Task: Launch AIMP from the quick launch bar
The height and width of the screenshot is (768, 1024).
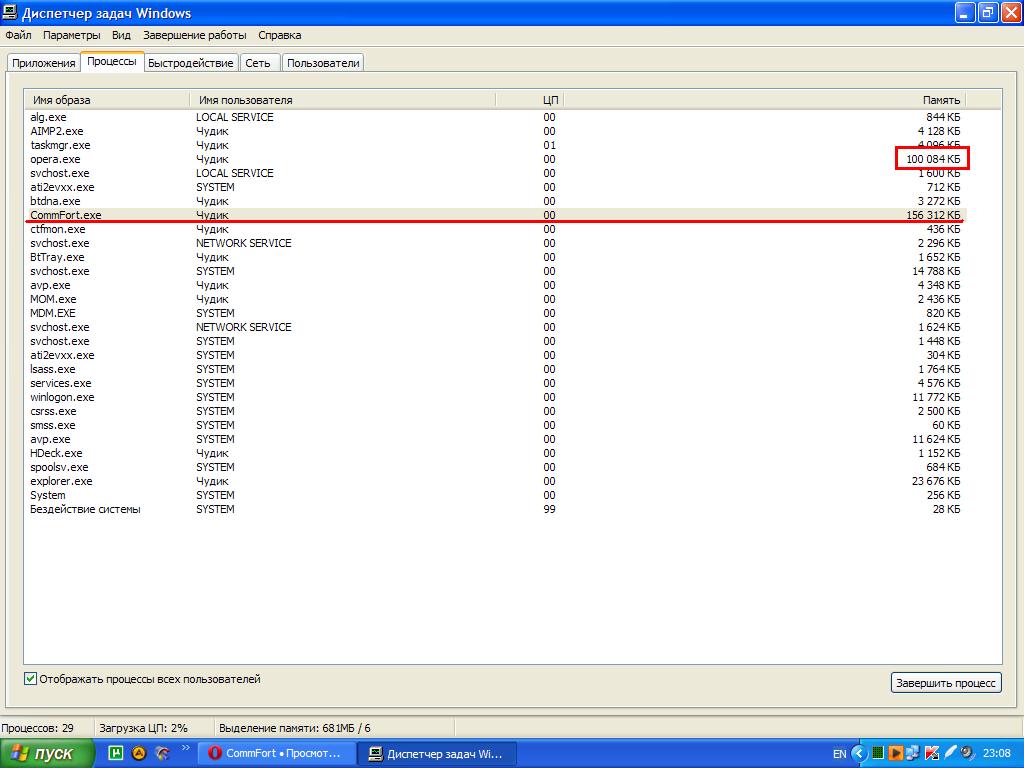Action: [139, 753]
